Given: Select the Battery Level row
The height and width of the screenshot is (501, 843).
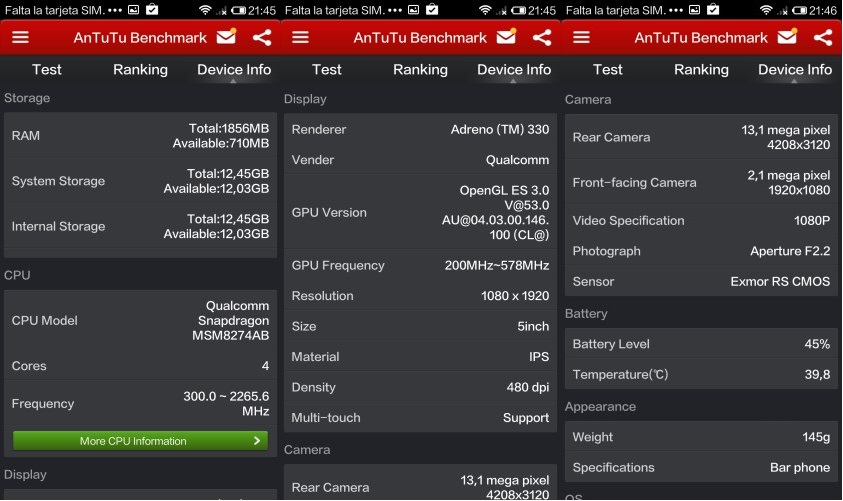Looking at the screenshot, I should click(x=701, y=344).
